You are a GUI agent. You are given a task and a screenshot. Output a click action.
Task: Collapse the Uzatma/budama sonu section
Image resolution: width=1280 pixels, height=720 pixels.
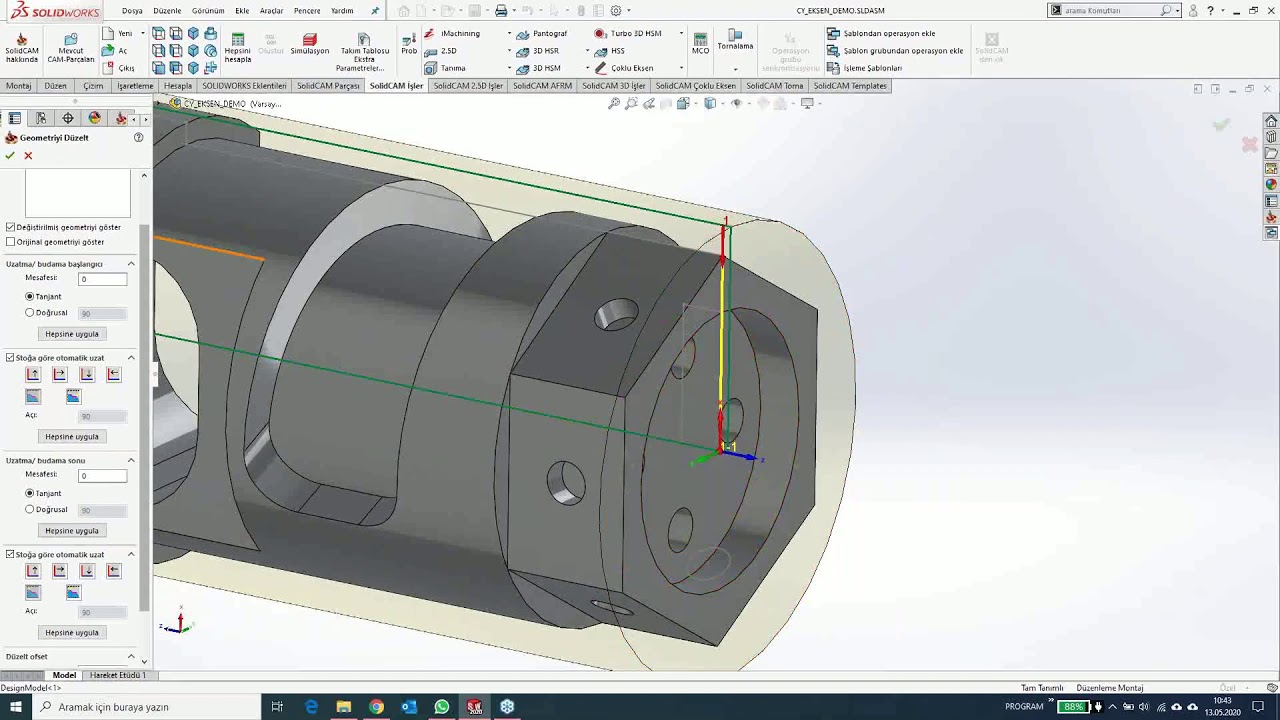click(x=131, y=460)
